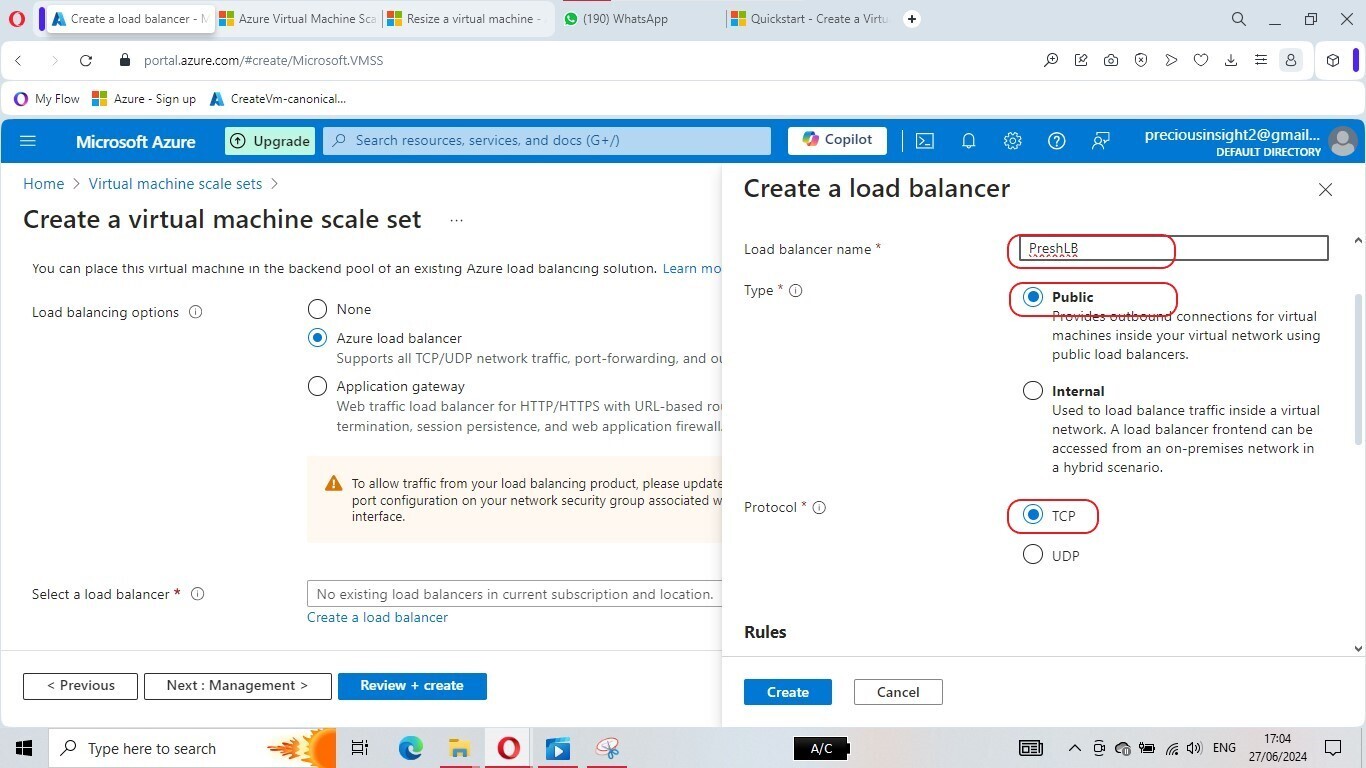Open Azure portal settings gear
This screenshot has width=1366, height=768.
point(1012,141)
